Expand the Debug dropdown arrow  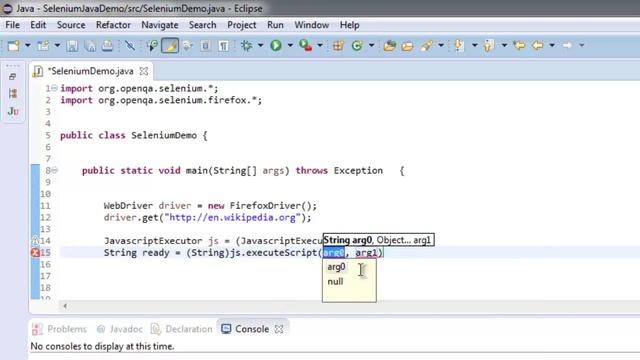[x=260, y=45]
